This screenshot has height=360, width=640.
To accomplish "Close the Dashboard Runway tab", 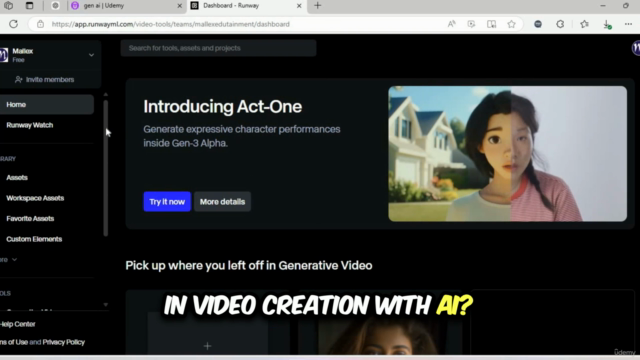I will click(299, 6).
